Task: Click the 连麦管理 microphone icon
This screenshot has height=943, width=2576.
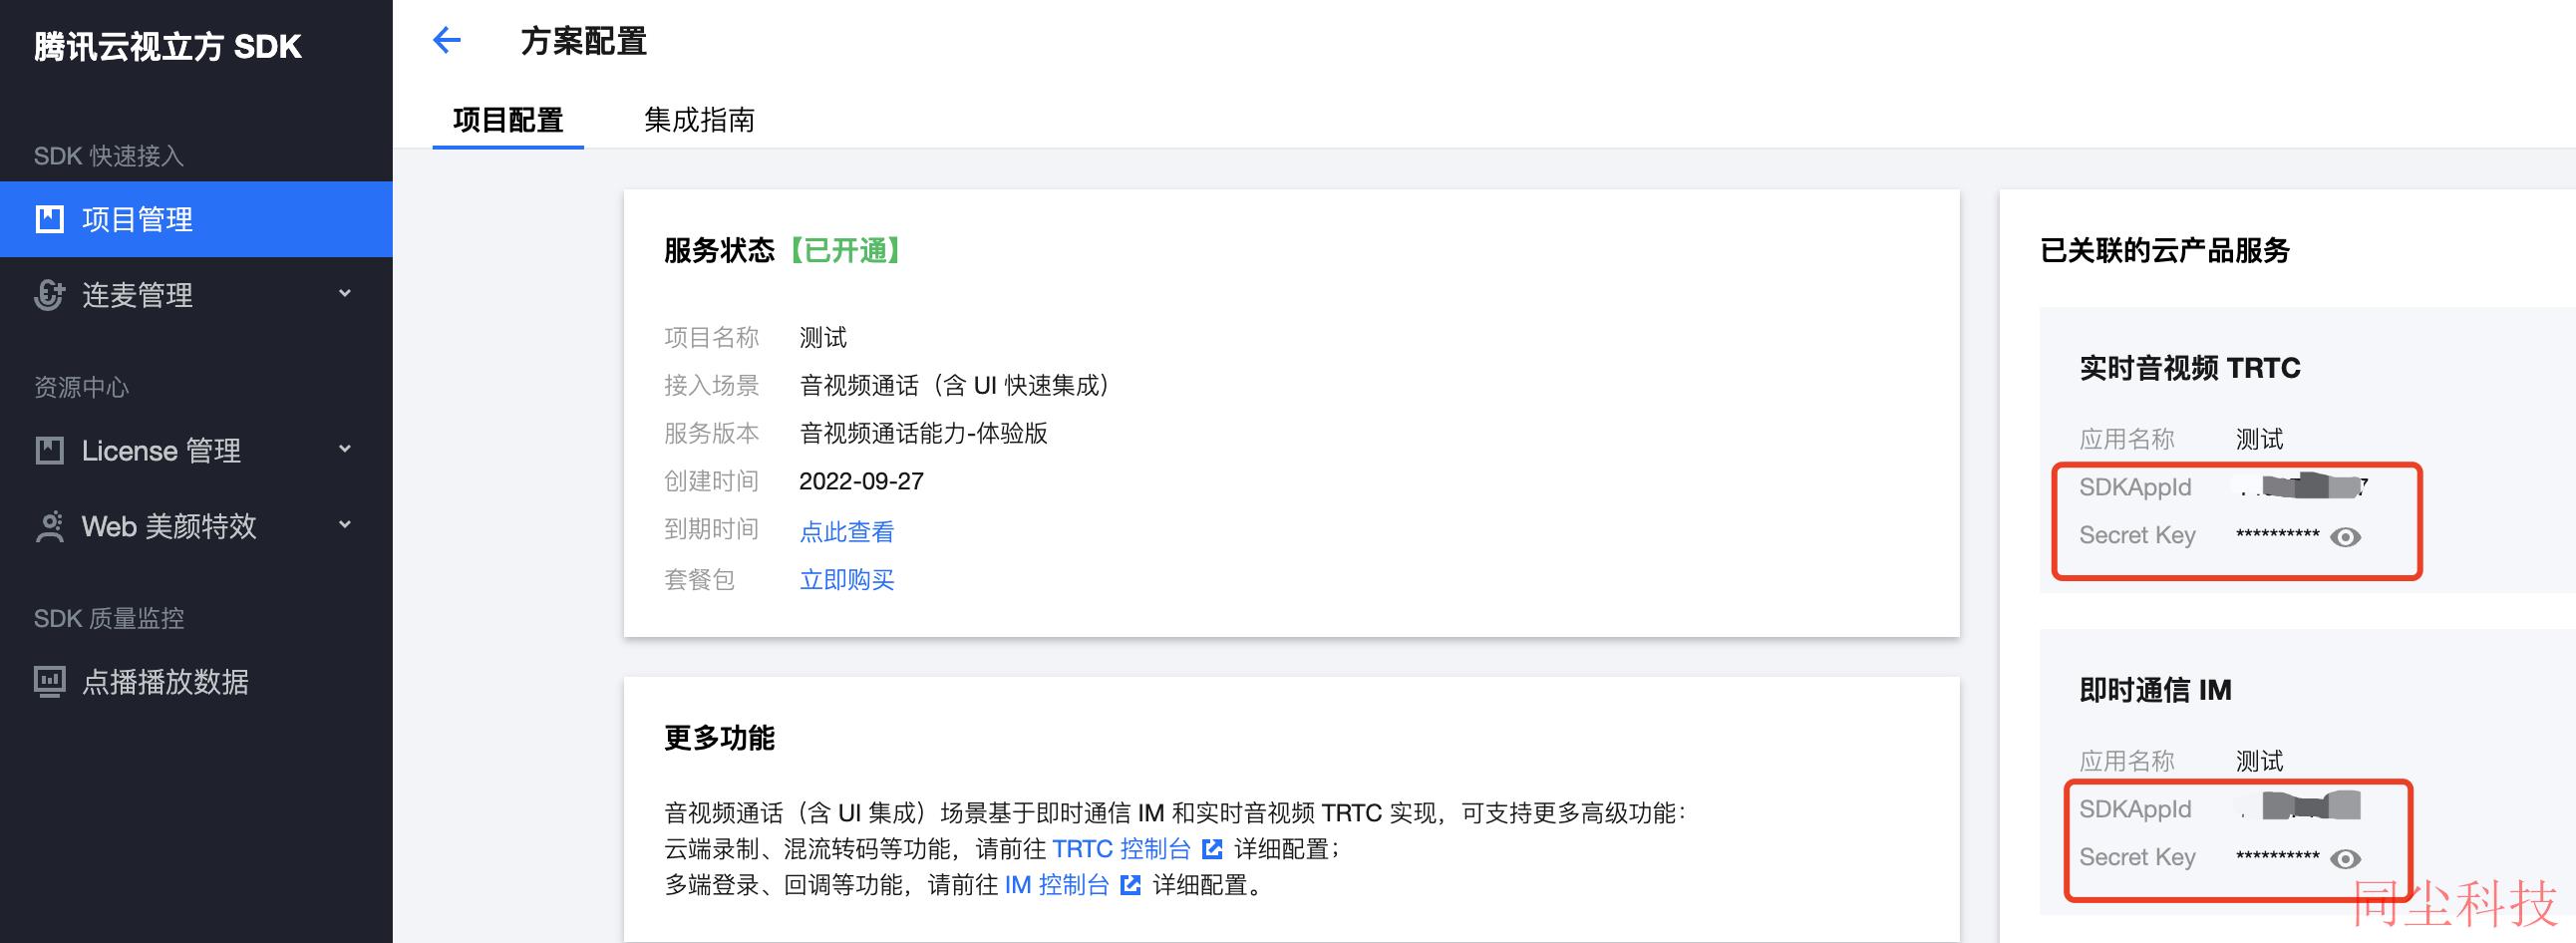Action: point(49,295)
